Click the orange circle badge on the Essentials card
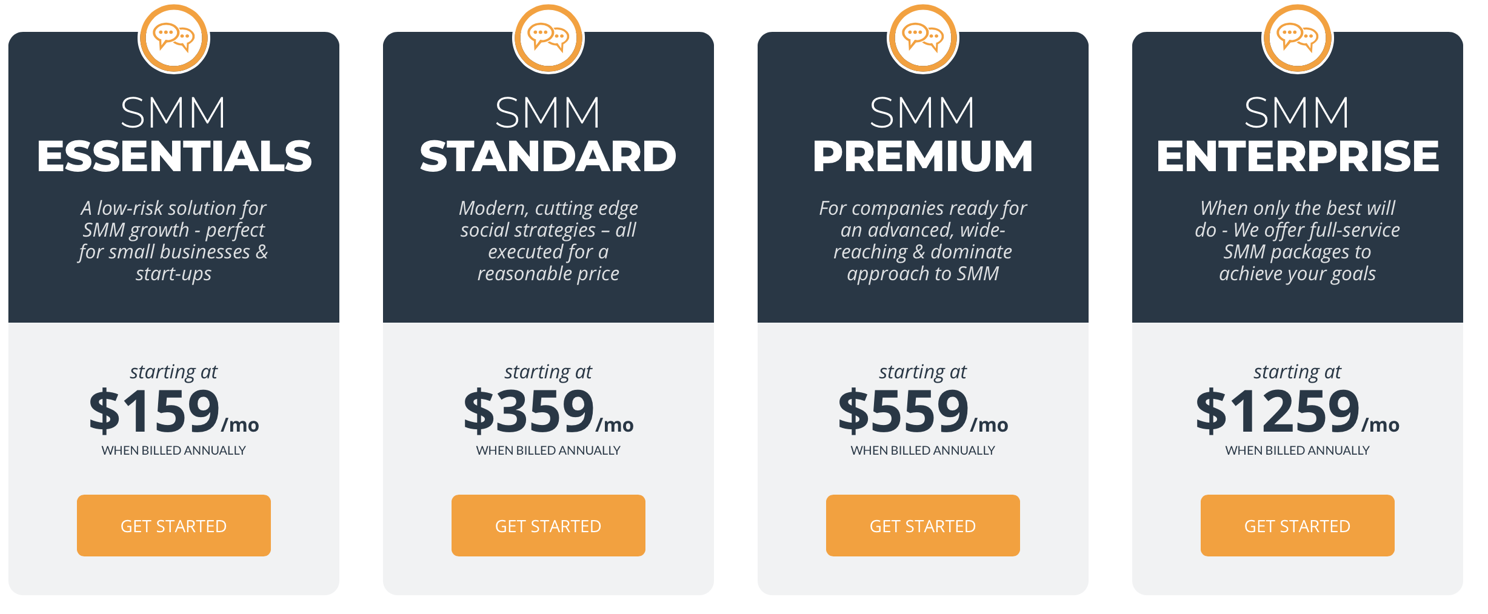The height and width of the screenshot is (614, 1488). (x=174, y=37)
